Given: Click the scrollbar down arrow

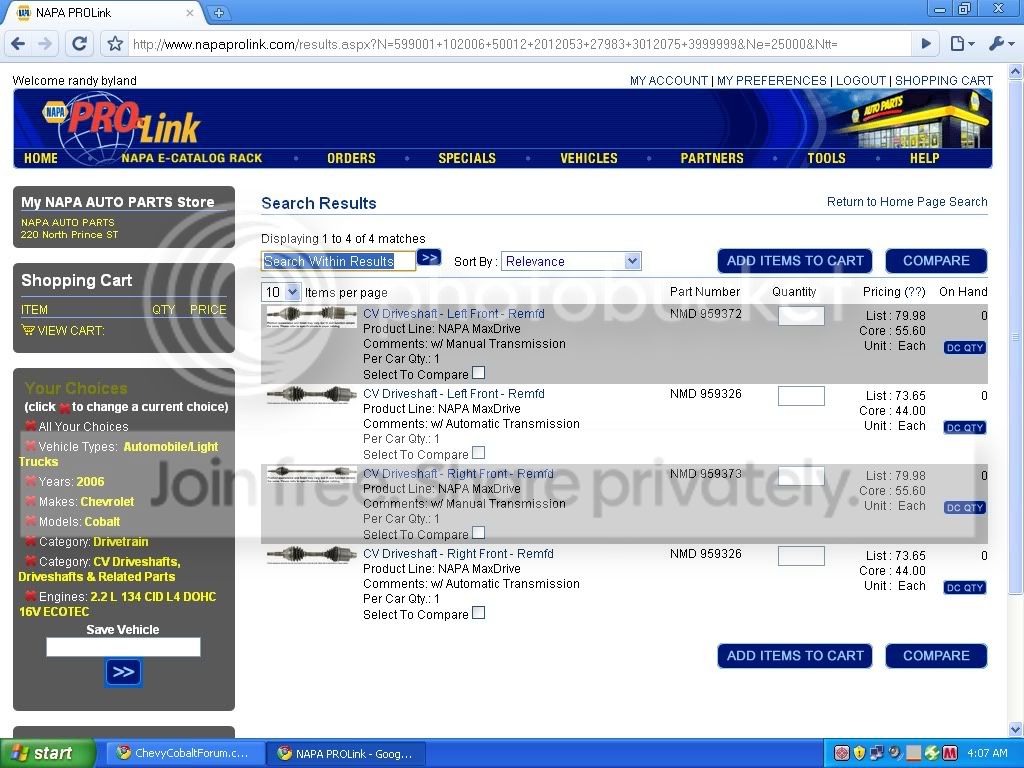Looking at the screenshot, I should tap(1016, 729).
